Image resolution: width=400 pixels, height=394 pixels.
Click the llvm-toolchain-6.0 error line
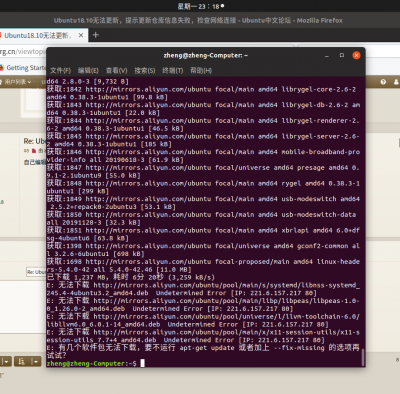pos(203,320)
